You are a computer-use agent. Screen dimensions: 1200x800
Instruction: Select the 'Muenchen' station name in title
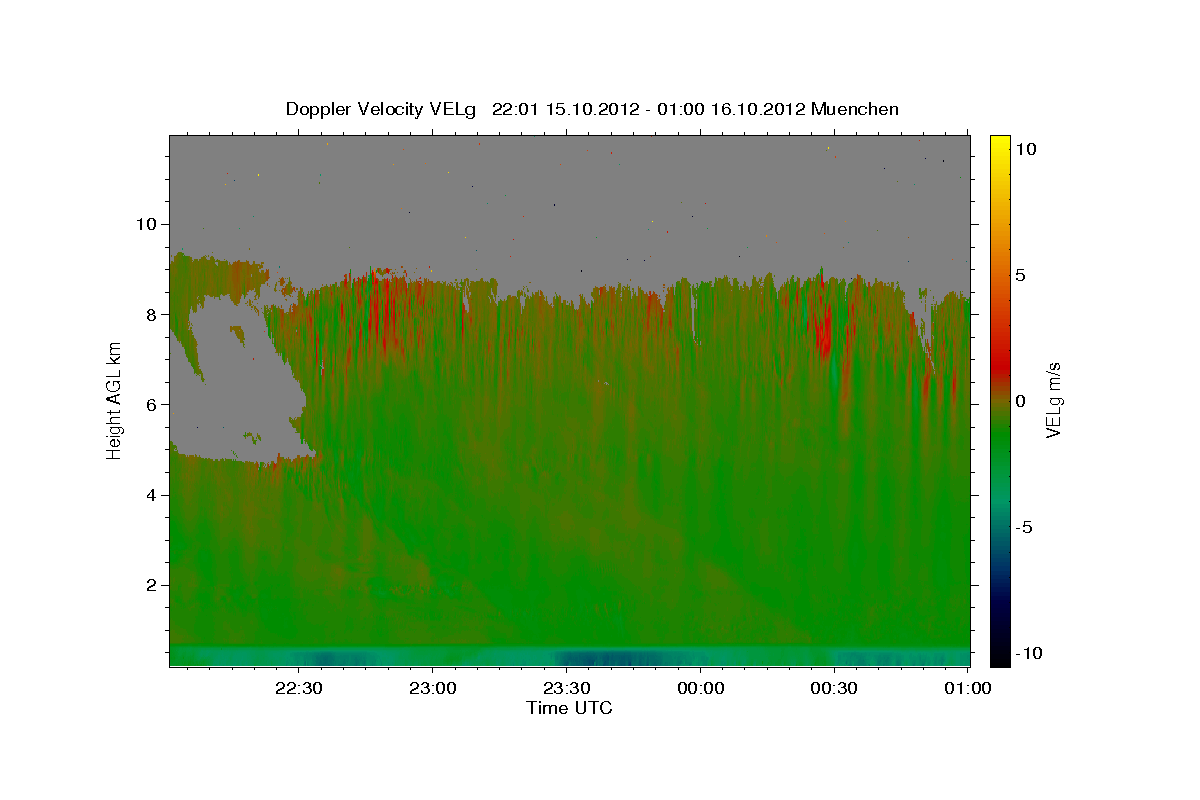[x=855, y=109]
